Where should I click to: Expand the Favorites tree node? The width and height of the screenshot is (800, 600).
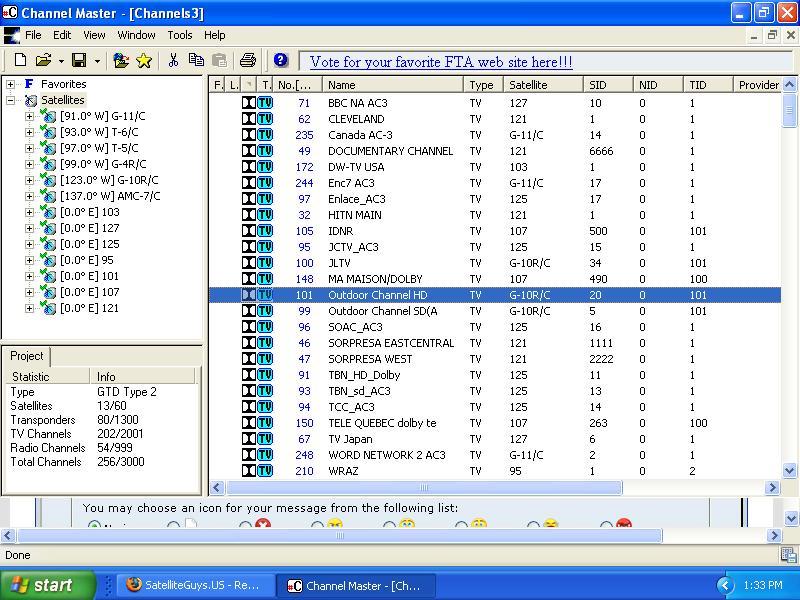coord(11,84)
